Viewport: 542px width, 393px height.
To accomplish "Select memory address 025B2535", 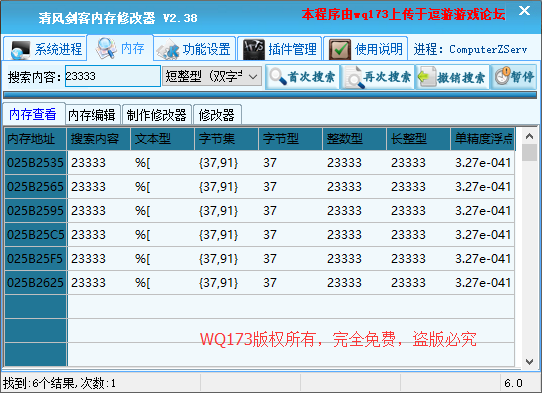I will (x=36, y=162).
